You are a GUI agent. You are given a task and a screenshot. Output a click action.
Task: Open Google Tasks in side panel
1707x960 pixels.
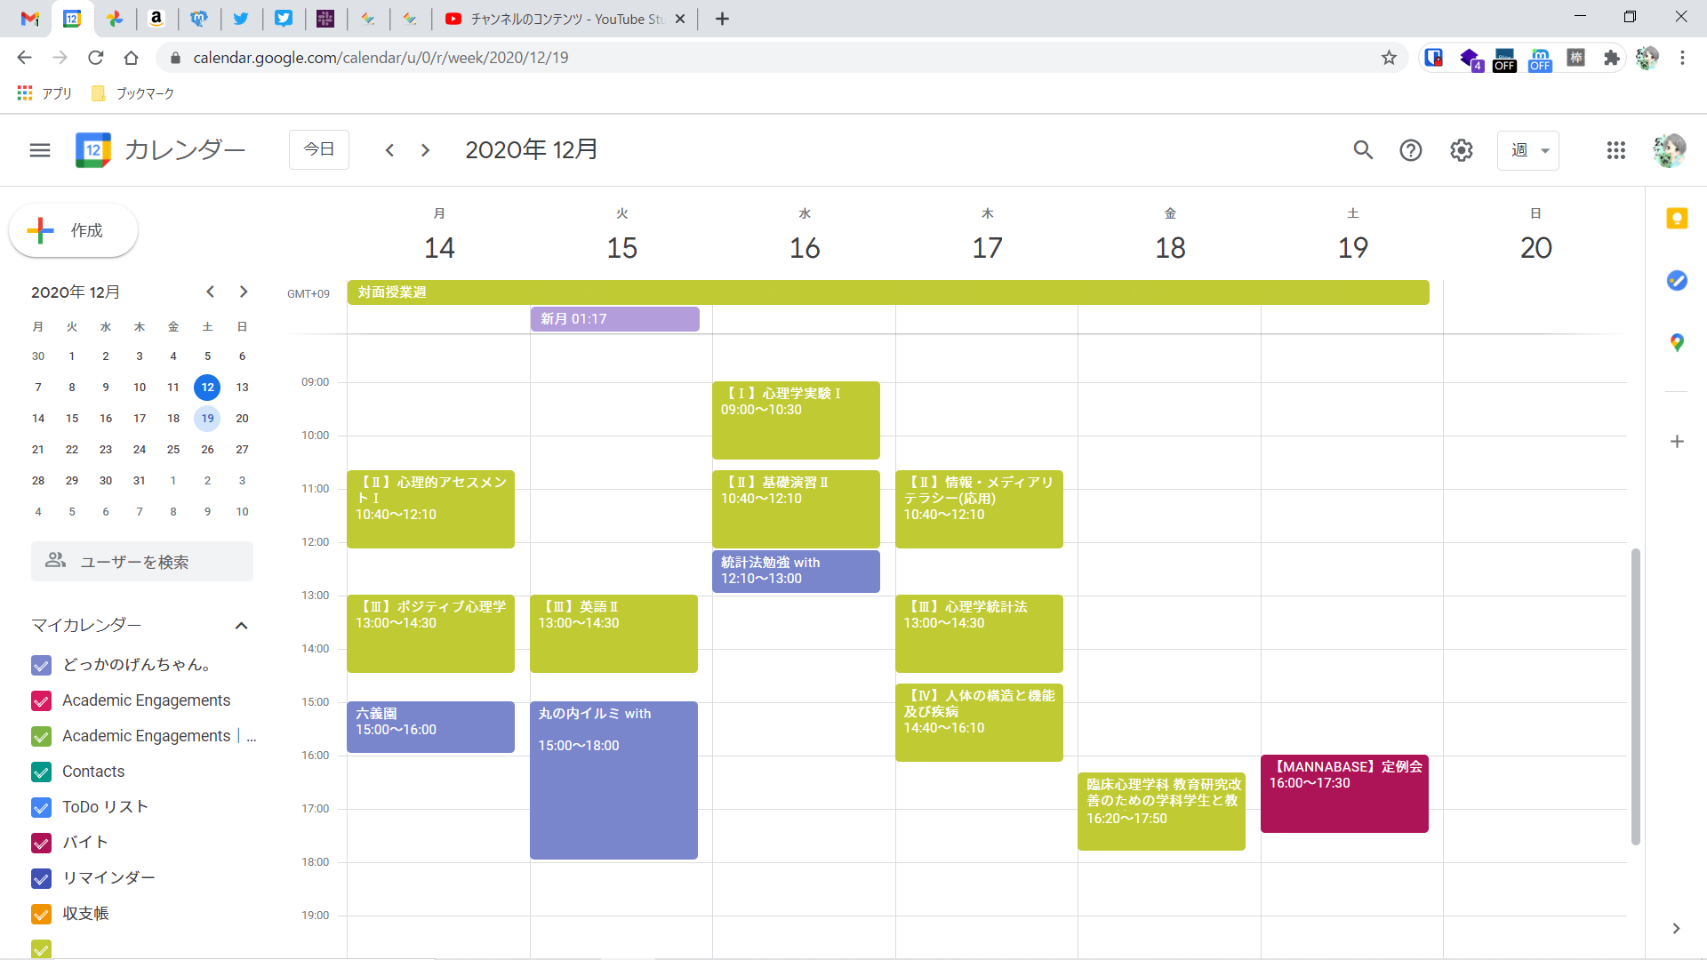(x=1677, y=281)
